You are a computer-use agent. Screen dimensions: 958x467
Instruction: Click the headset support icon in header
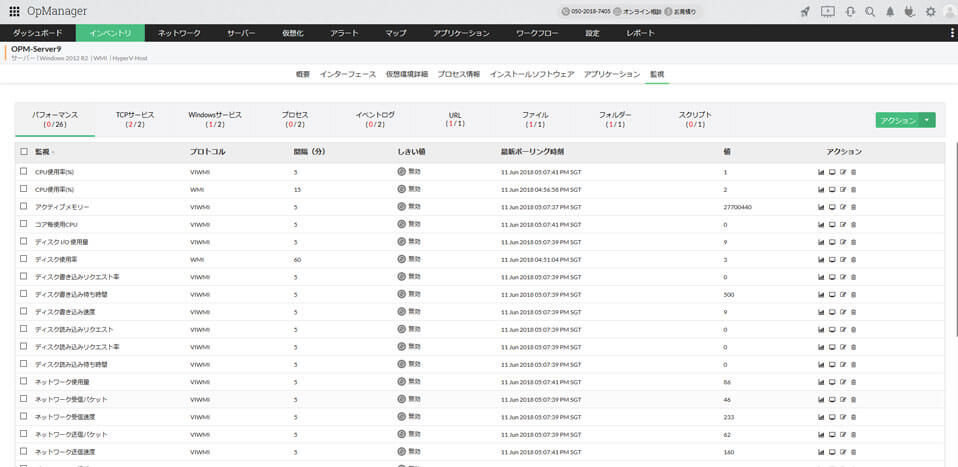click(849, 12)
